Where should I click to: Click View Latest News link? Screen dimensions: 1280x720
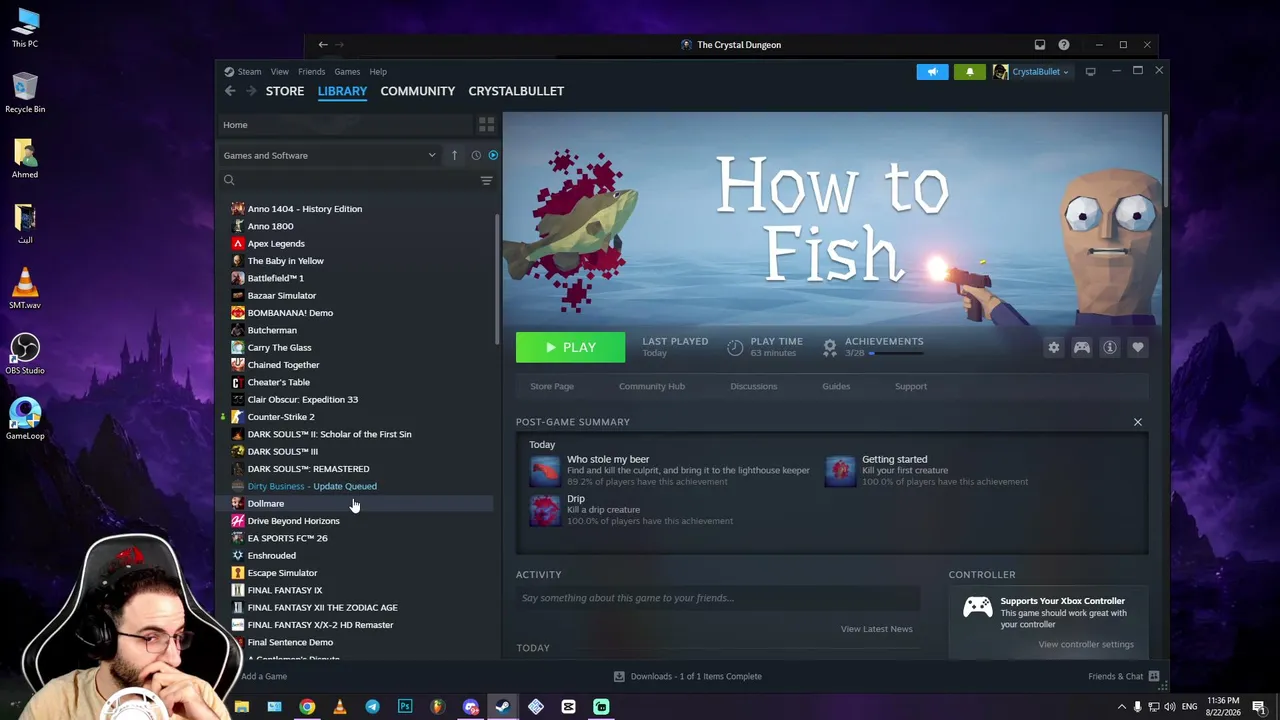[877, 629]
